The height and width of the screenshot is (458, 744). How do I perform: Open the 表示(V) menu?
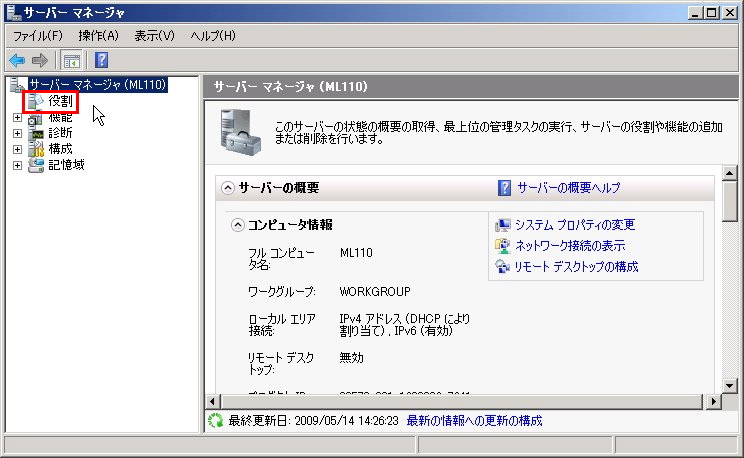tap(154, 35)
